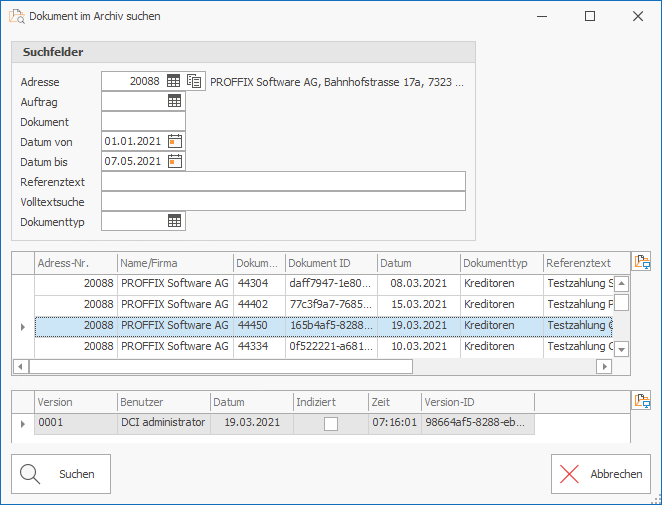
Task: Click the search archive icon in title bar
Action: 17,16
